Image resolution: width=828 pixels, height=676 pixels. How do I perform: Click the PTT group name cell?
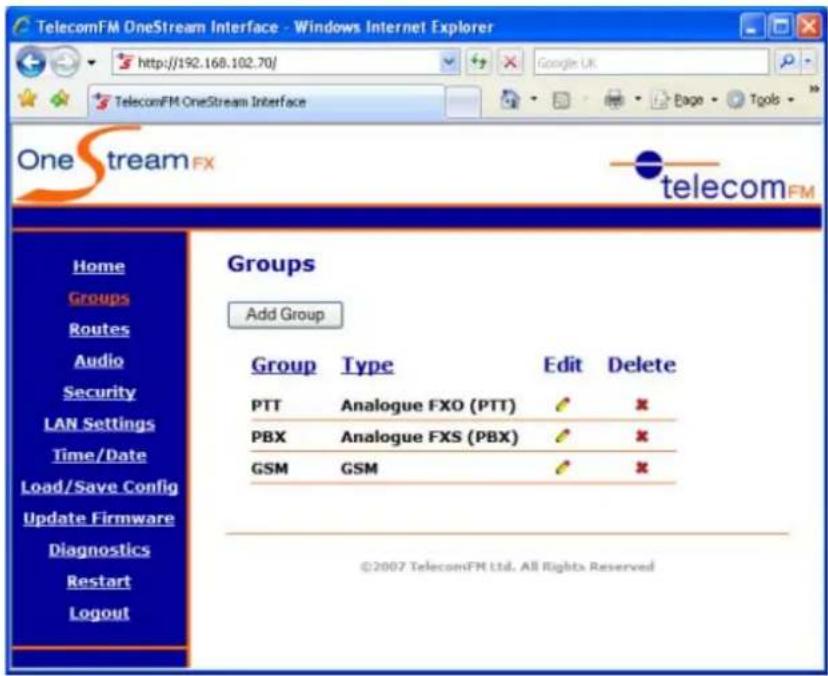(266, 406)
